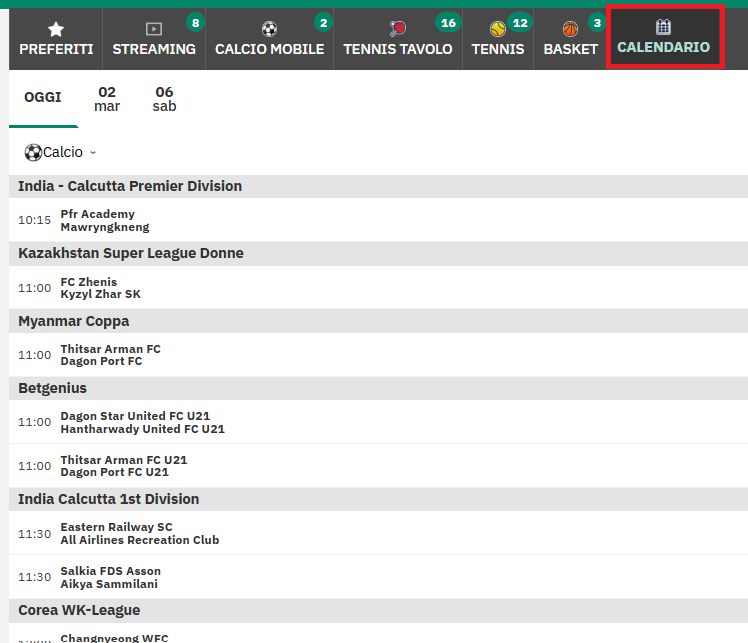The image size is (748, 643).
Task: Open the PREFERITI tab label
Action: [x=56, y=49]
